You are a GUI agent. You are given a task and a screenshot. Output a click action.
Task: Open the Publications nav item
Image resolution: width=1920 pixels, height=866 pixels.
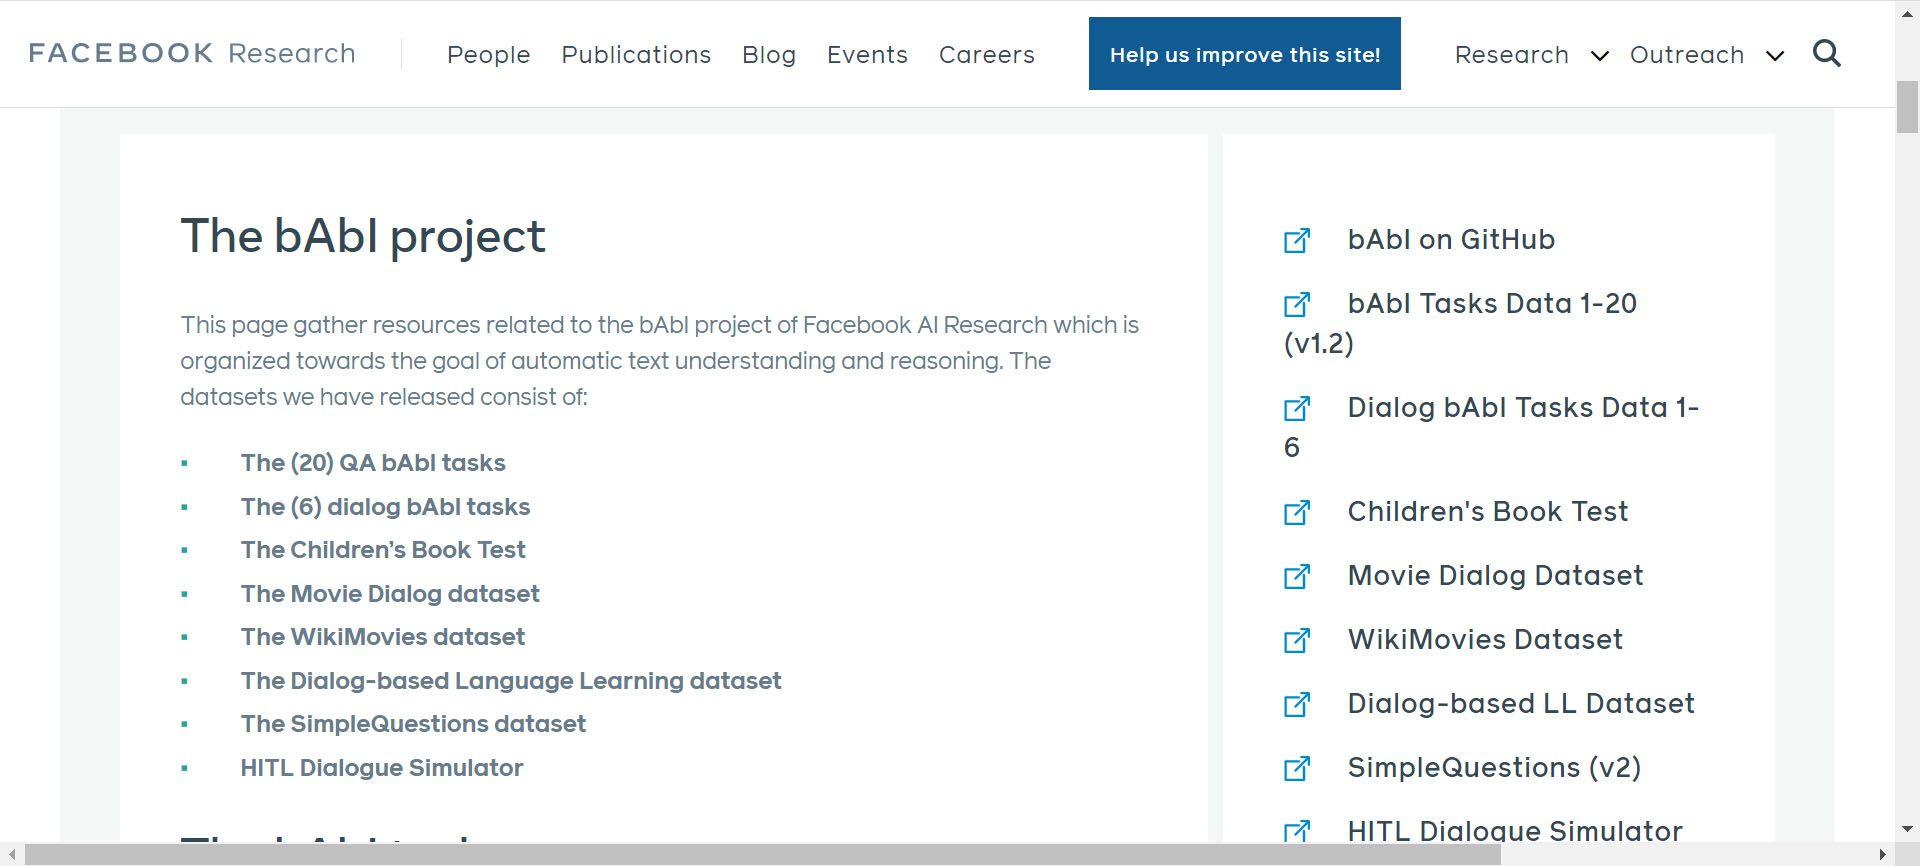point(636,55)
